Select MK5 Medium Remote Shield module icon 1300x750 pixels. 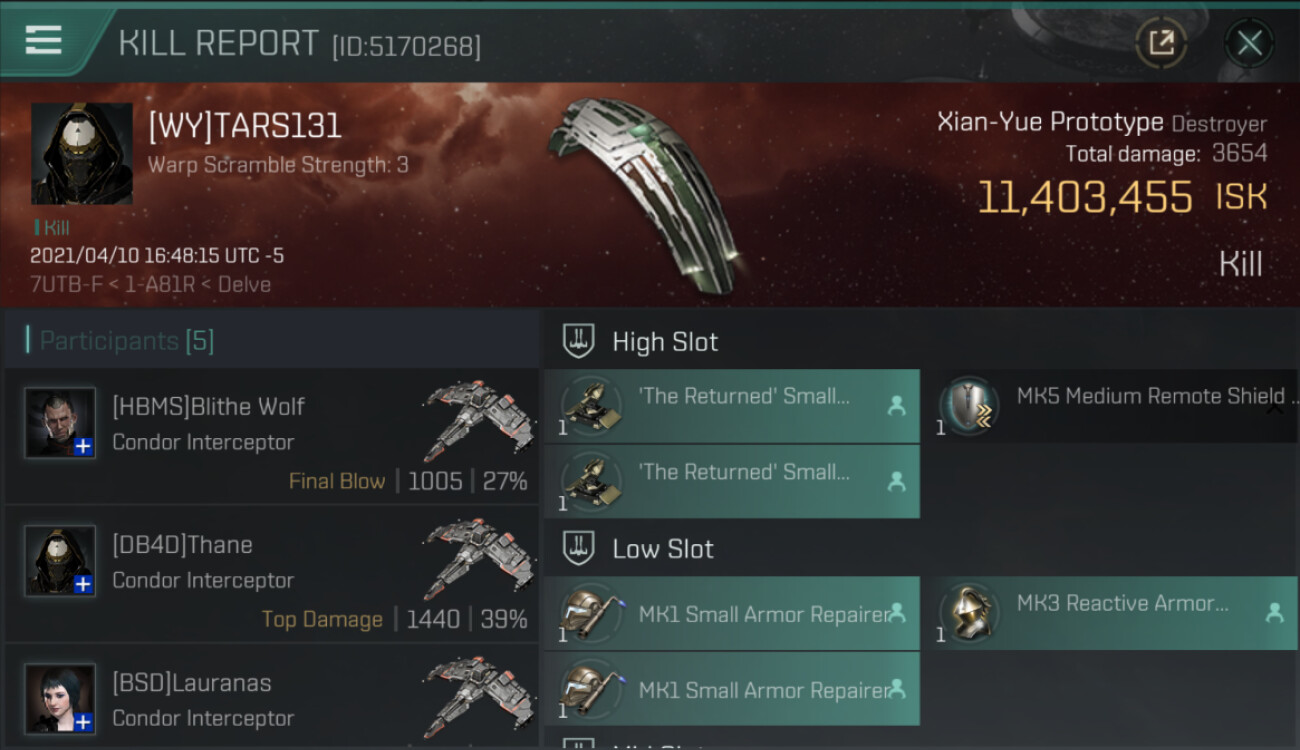pyautogui.click(x=968, y=406)
